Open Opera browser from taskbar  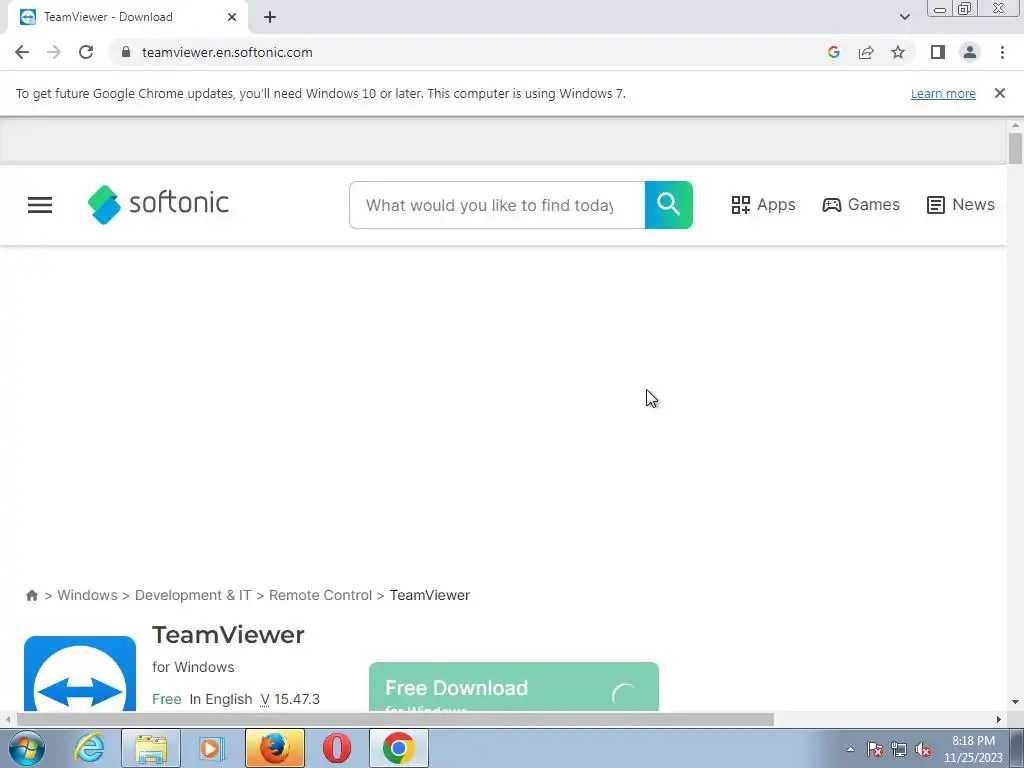(x=336, y=748)
